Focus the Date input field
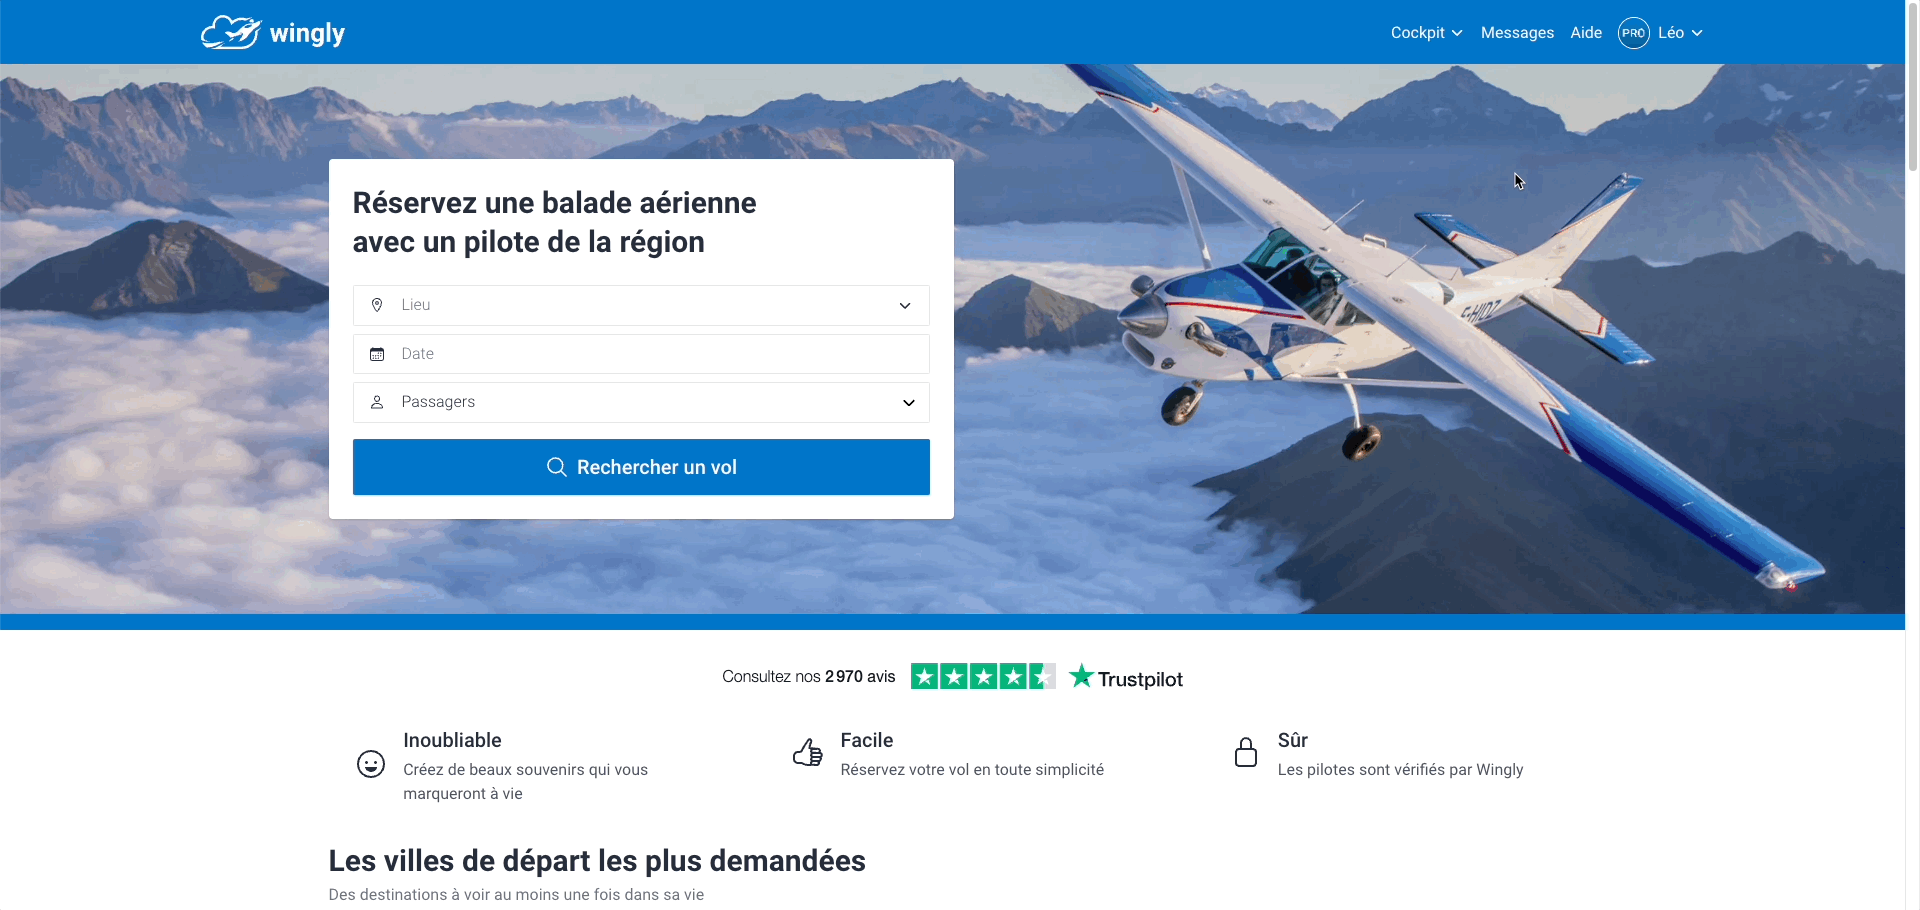1920x910 pixels. tap(641, 354)
